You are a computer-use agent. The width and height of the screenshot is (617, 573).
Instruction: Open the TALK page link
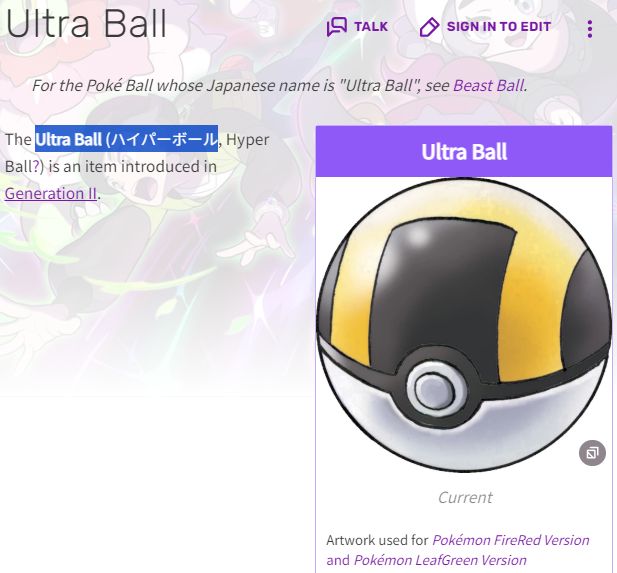[x=371, y=27]
